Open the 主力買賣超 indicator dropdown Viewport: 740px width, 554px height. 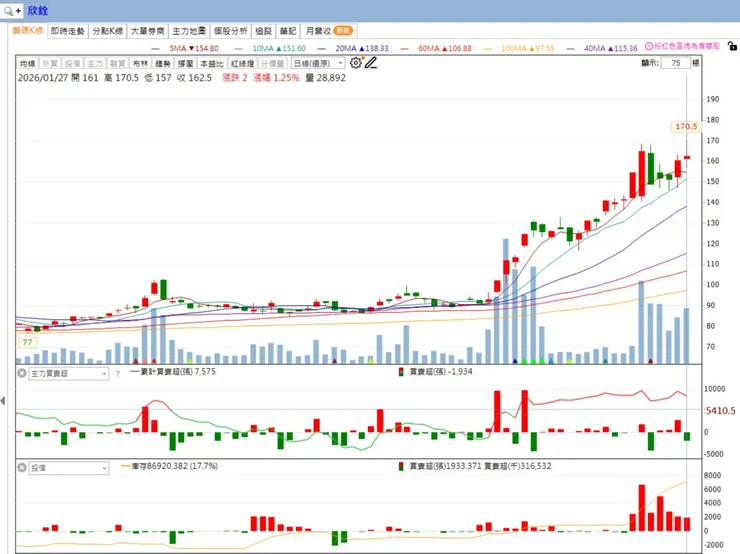click(69, 374)
